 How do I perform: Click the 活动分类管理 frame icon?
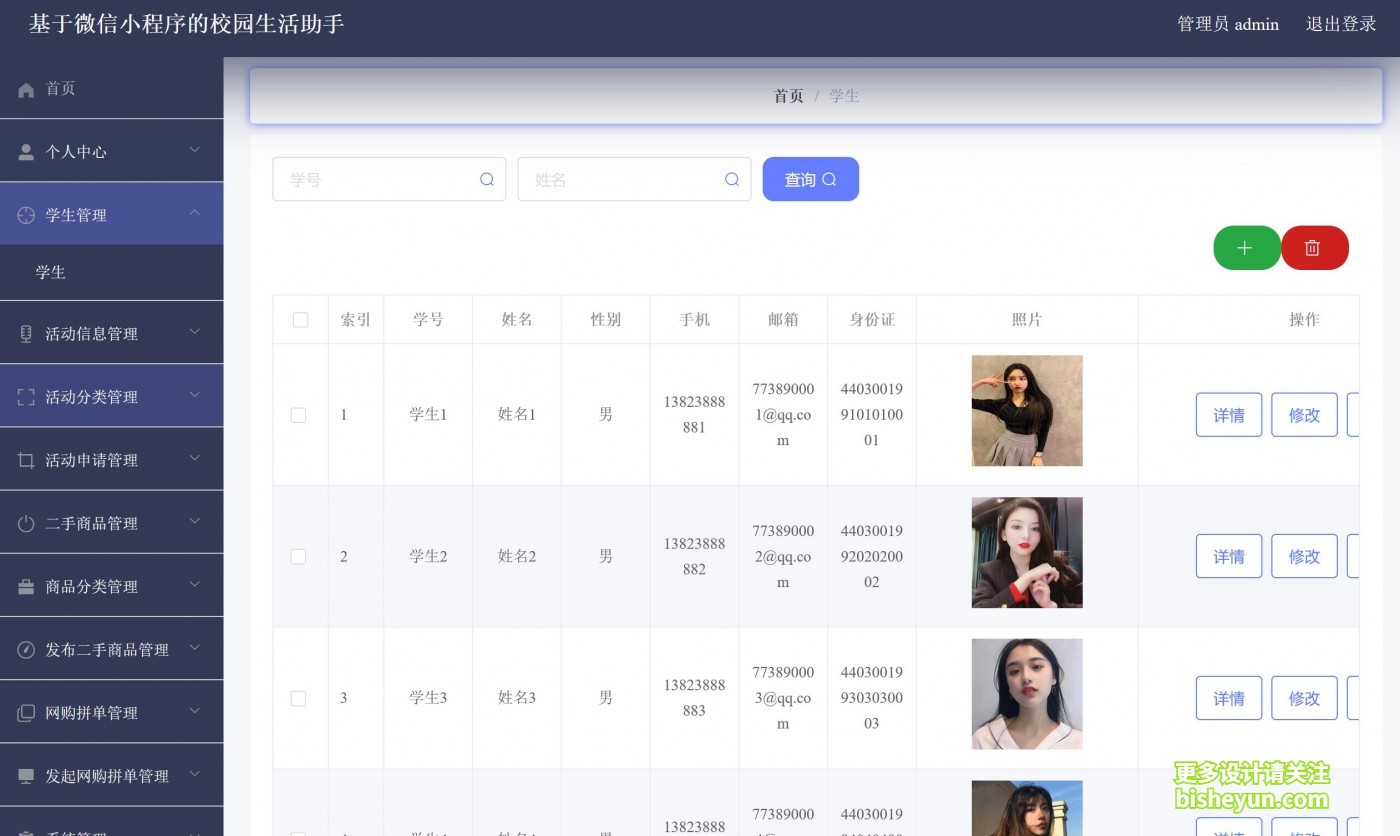pos(26,397)
